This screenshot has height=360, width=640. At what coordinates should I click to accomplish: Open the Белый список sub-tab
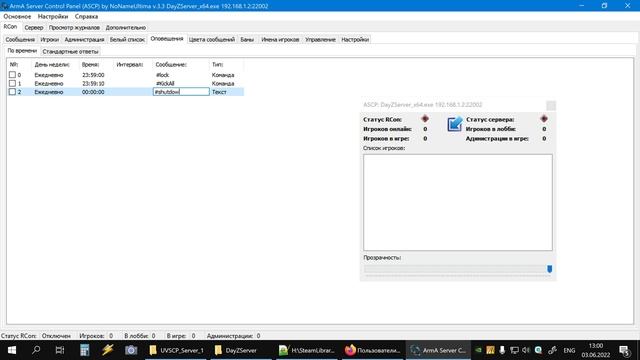click(127, 40)
